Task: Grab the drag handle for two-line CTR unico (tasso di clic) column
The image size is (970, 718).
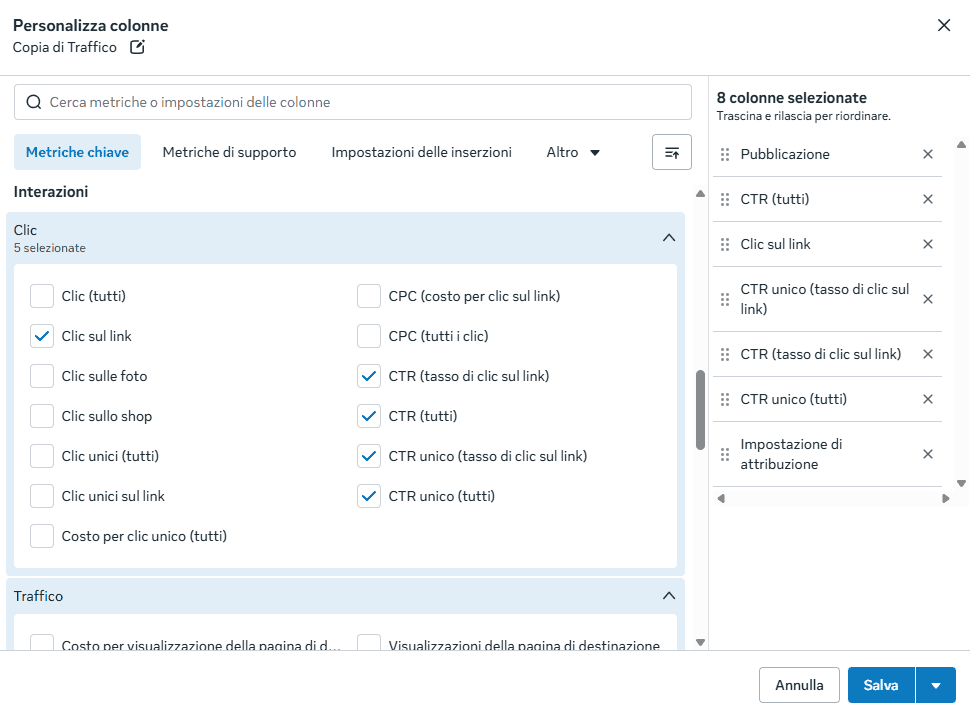Action: click(x=725, y=299)
